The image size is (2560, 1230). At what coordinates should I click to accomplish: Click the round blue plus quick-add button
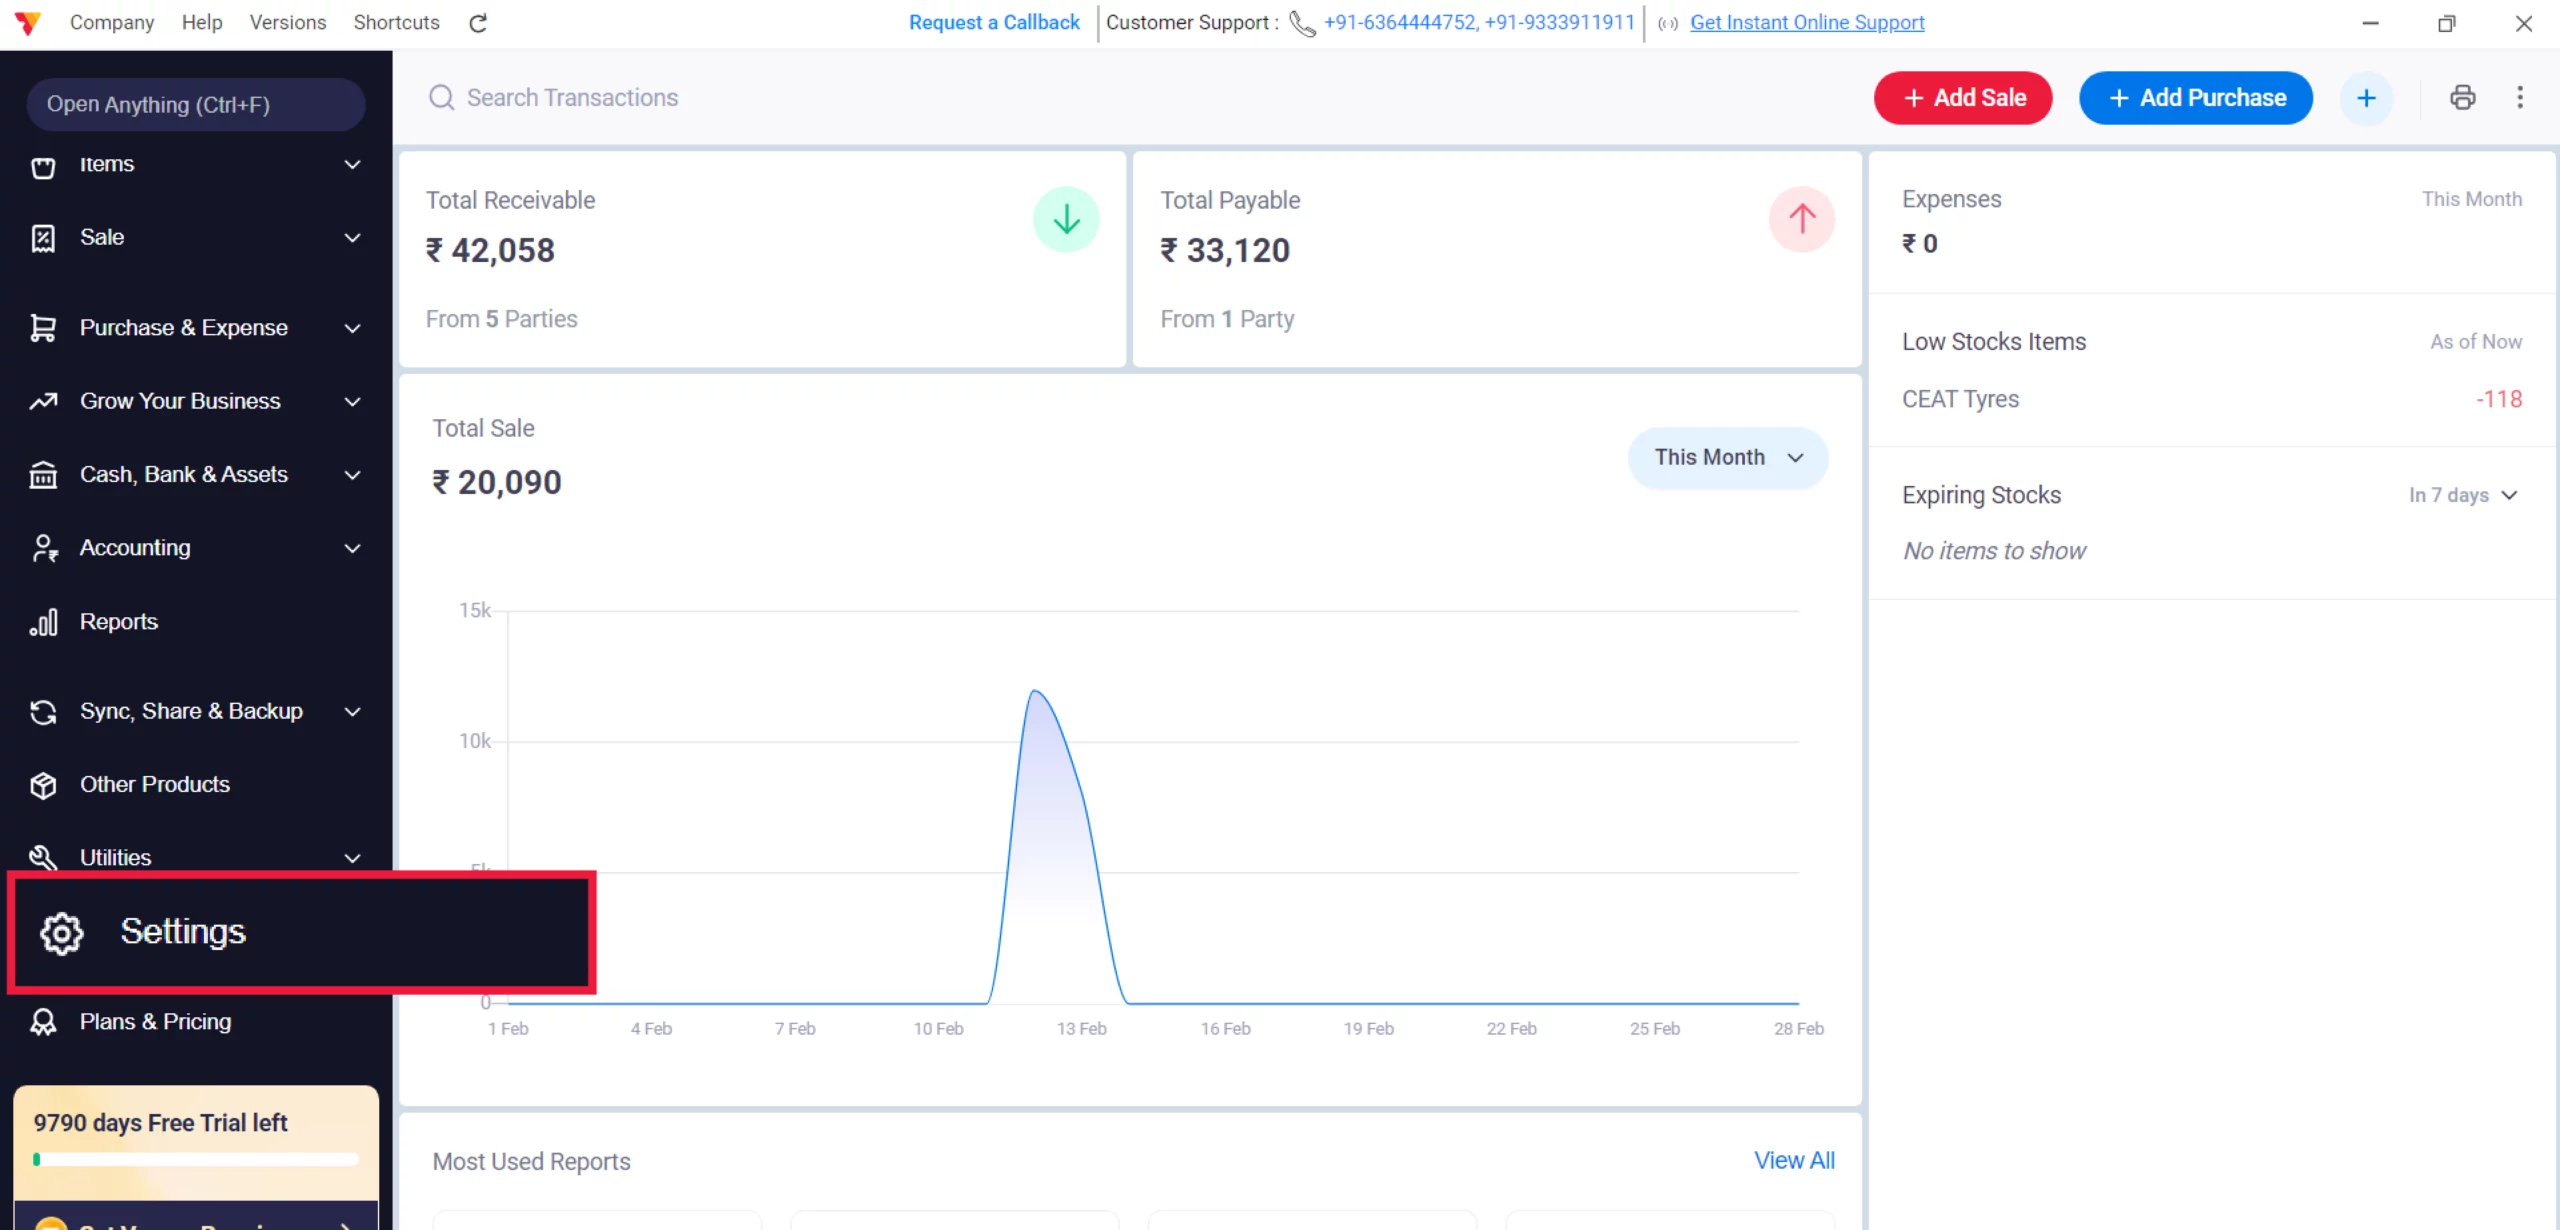(2366, 98)
